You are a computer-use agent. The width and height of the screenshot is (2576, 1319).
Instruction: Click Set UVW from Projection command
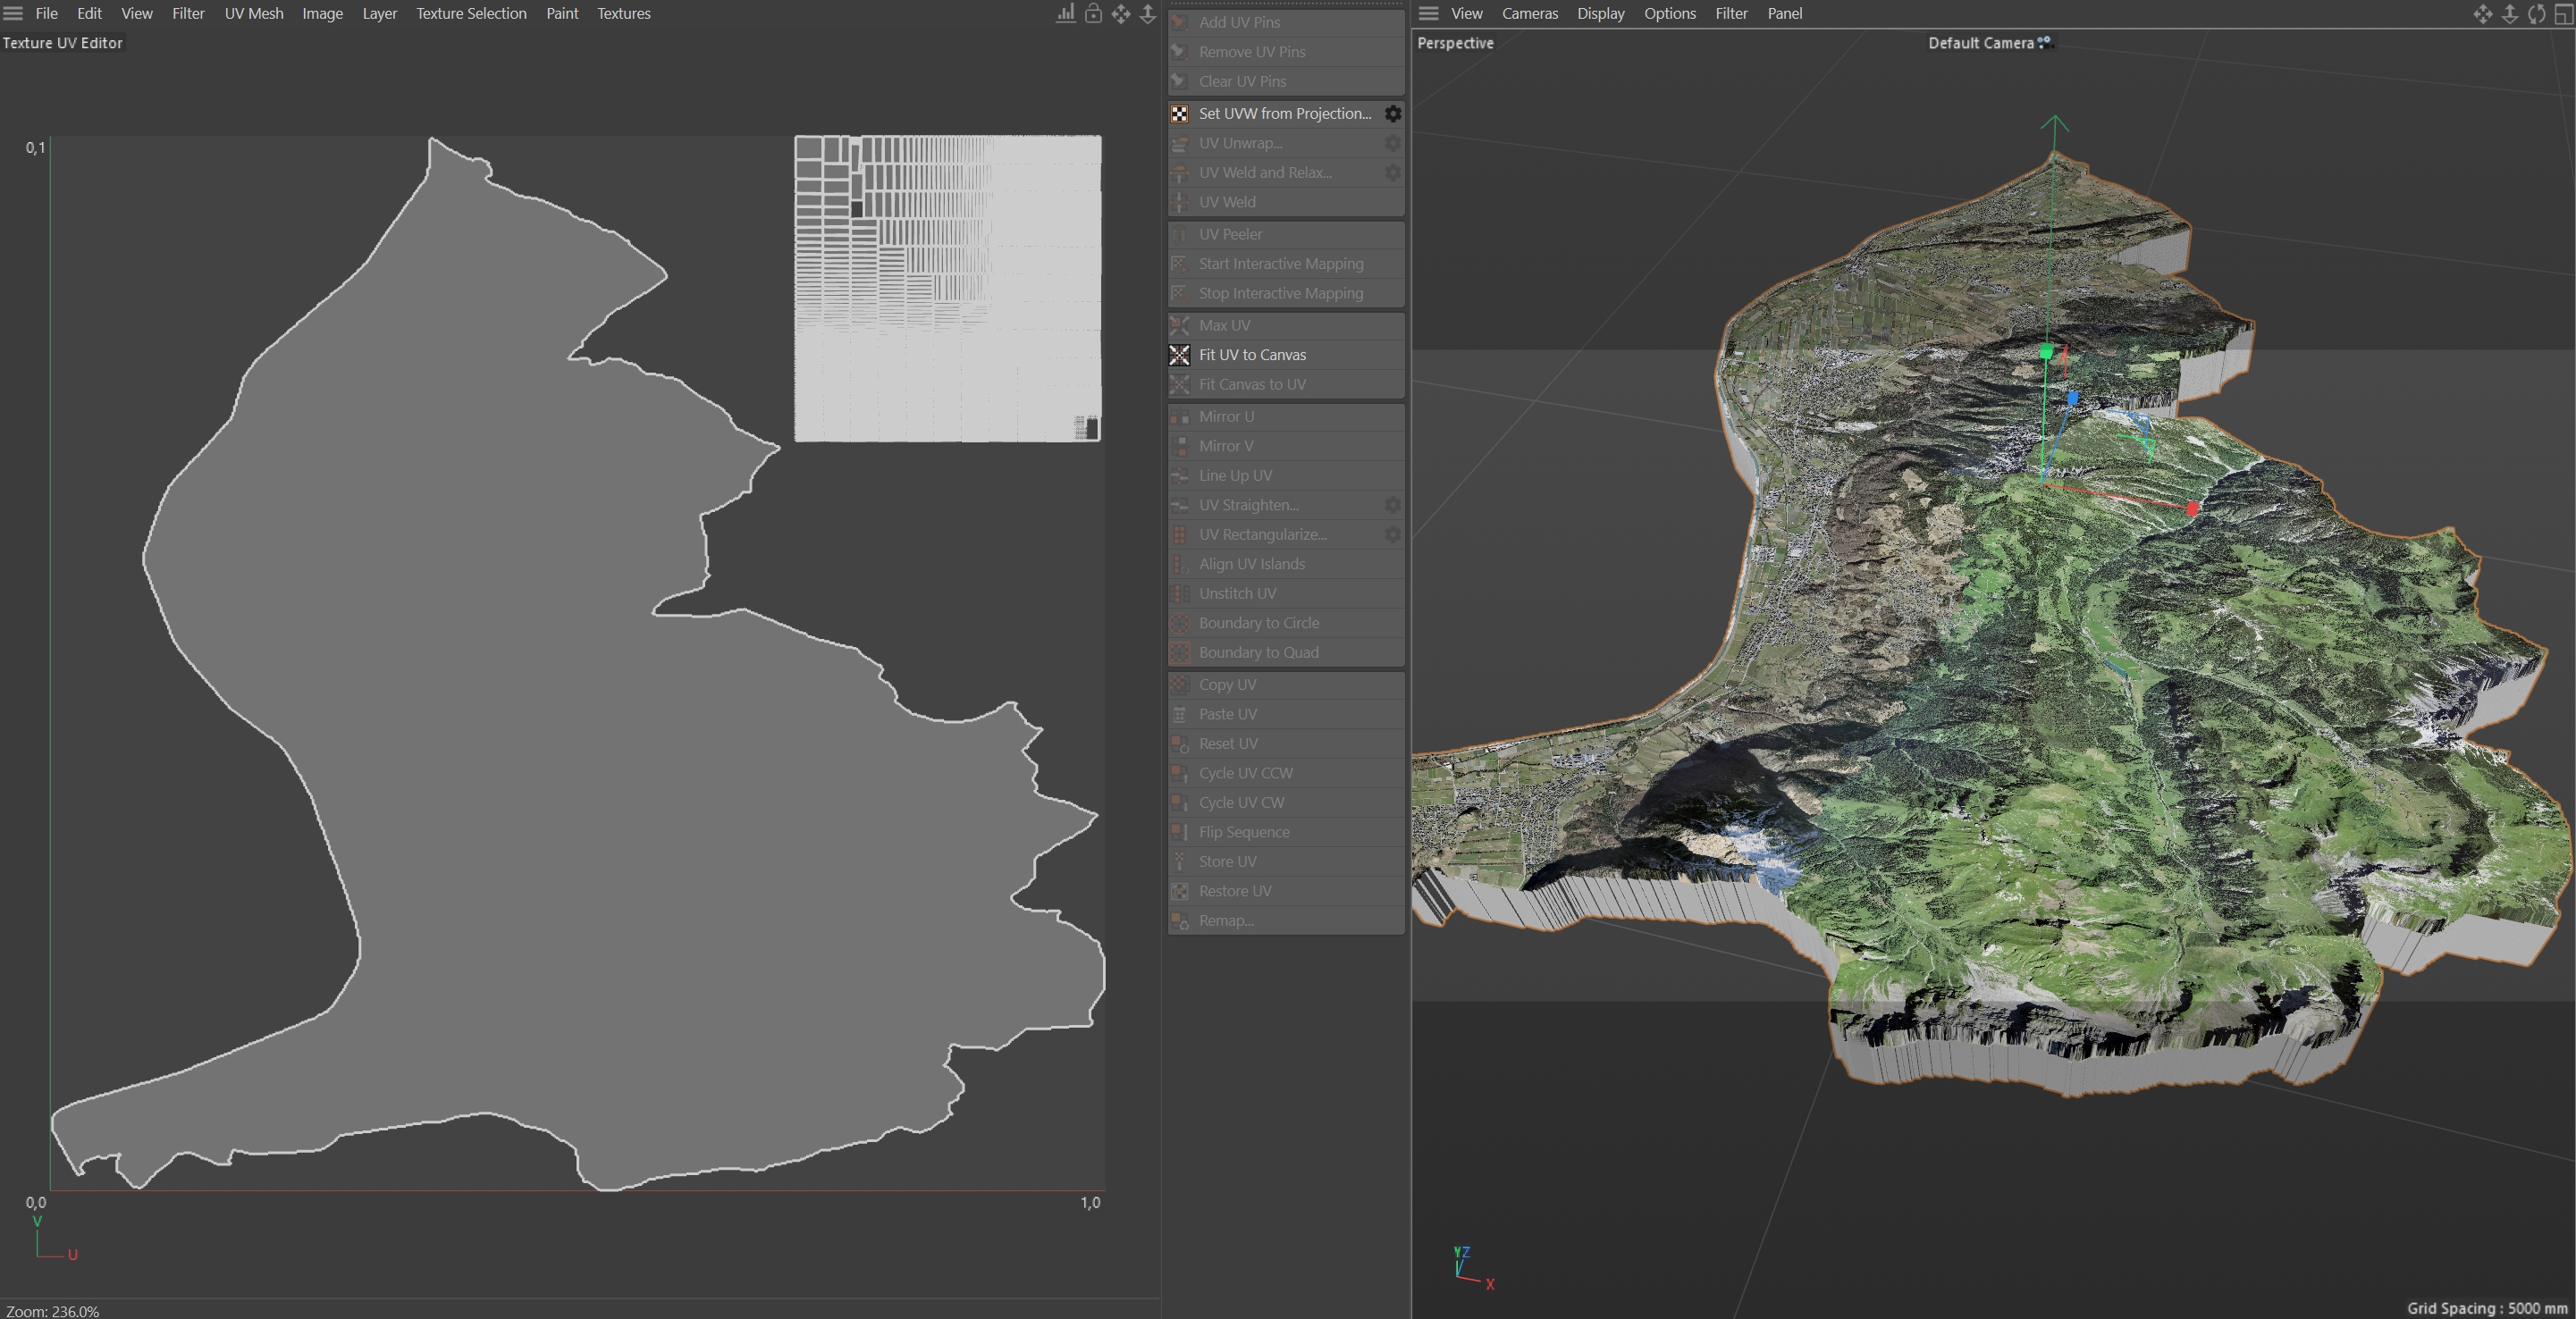point(1284,114)
